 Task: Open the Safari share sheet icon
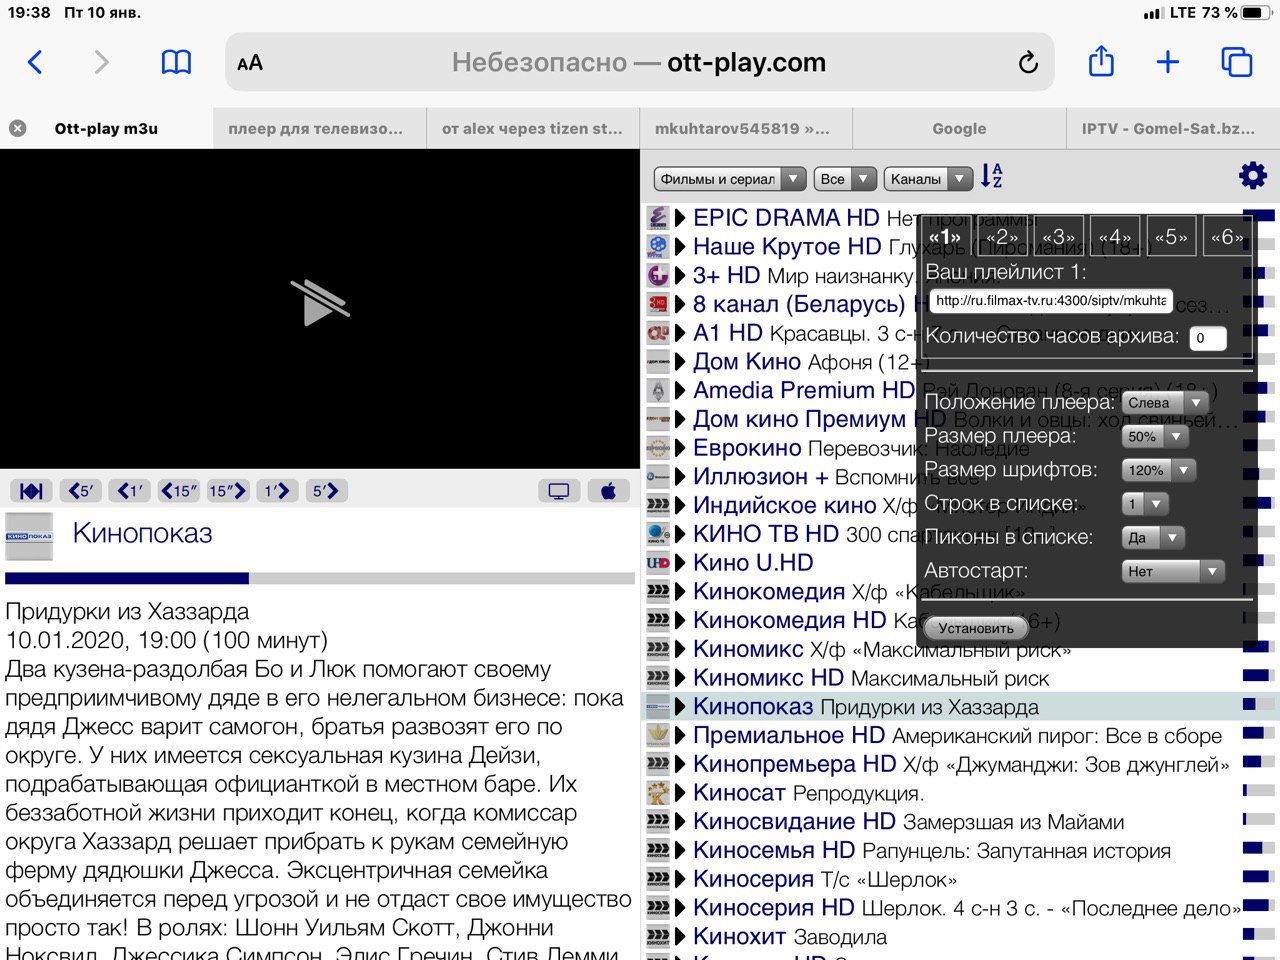[1101, 61]
